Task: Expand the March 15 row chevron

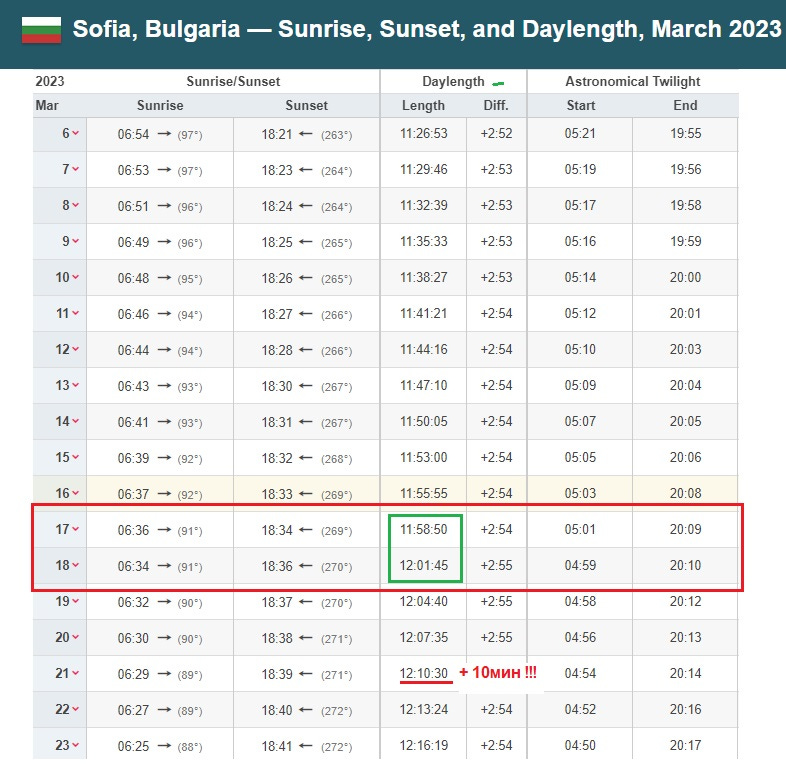Action: tap(75, 457)
